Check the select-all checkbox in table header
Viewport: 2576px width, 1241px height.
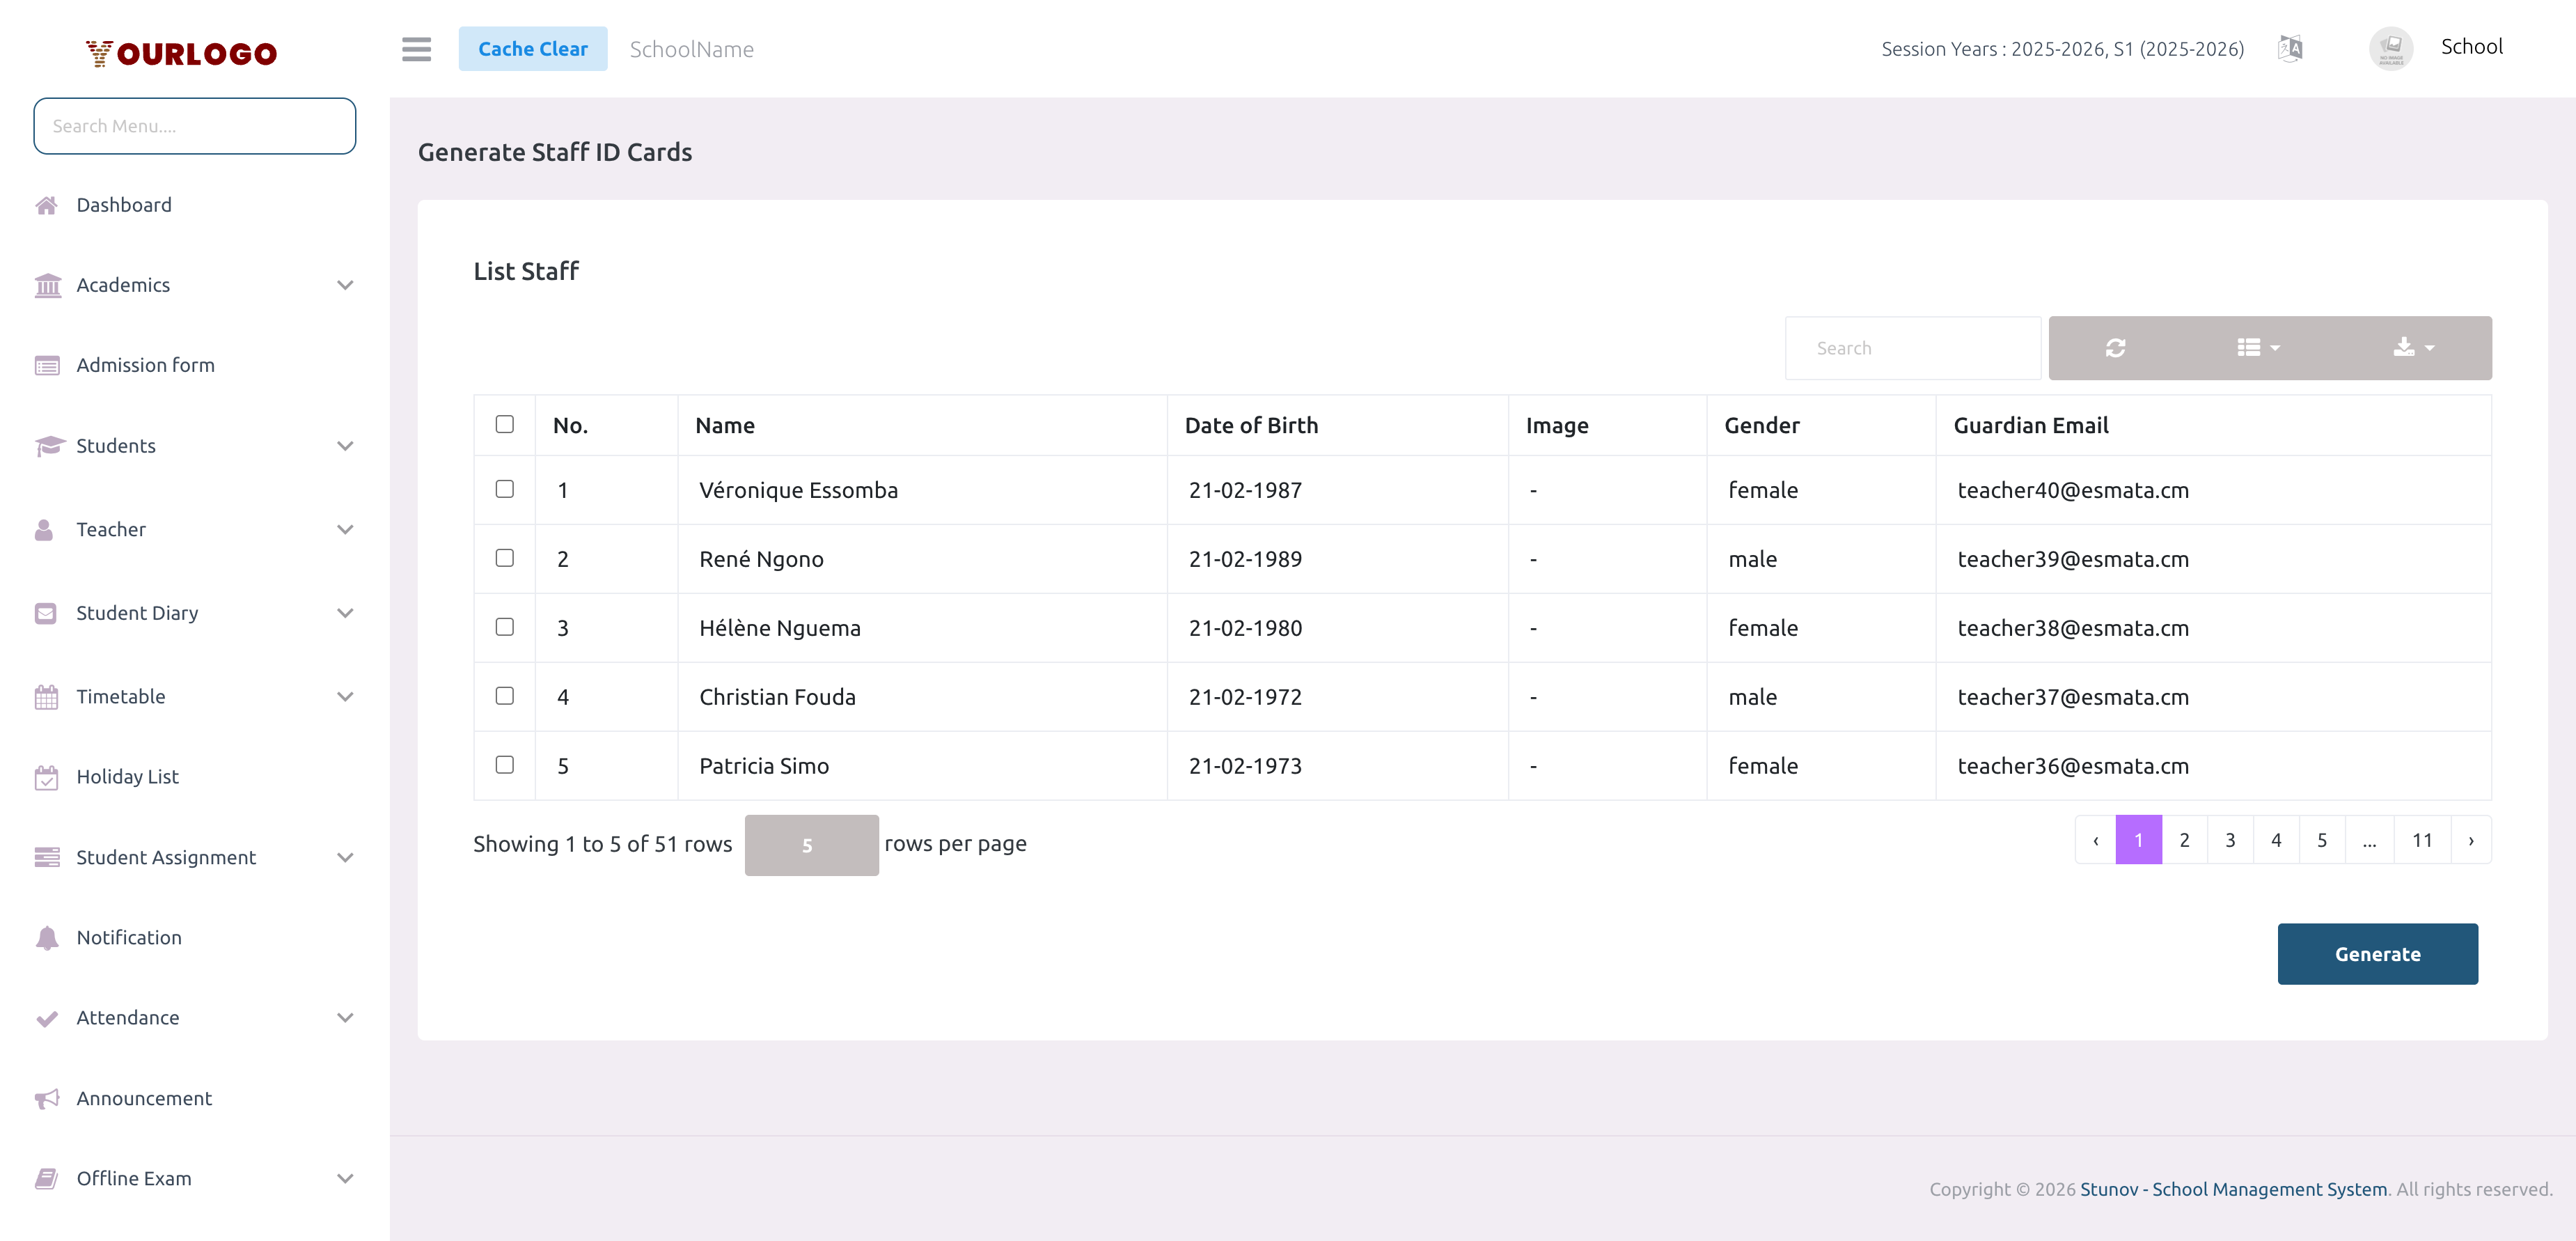pyautogui.click(x=505, y=424)
